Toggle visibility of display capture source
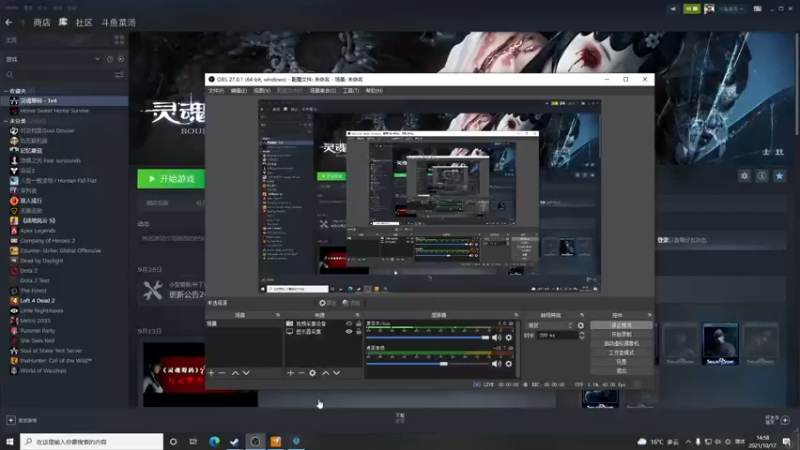 tap(349, 332)
